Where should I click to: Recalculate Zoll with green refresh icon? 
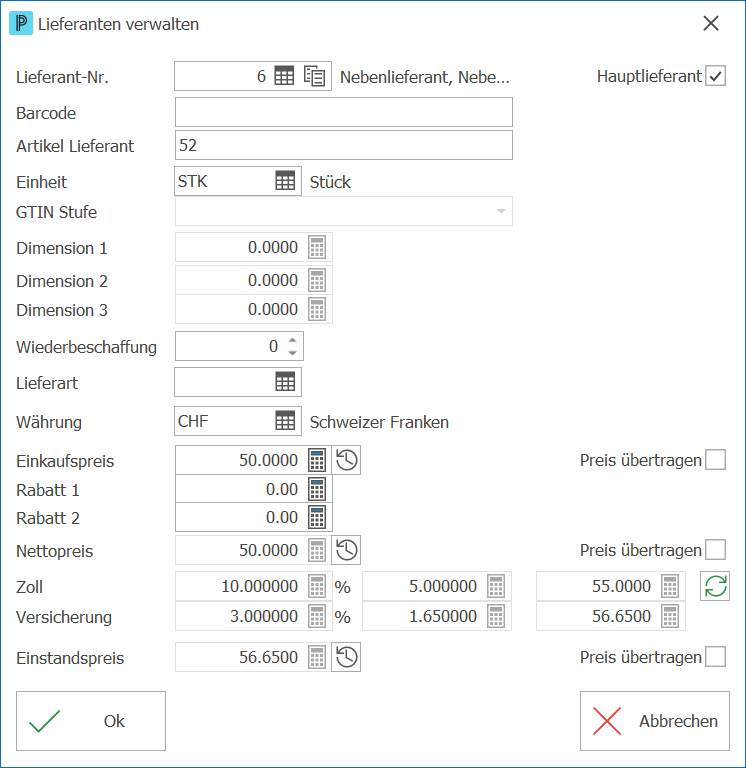pyautogui.click(x=715, y=586)
